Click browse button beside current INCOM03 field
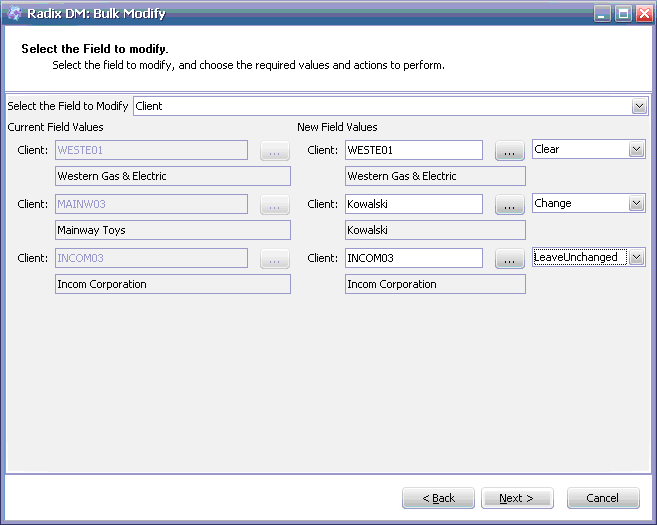The width and height of the screenshot is (657, 525). point(275,259)
